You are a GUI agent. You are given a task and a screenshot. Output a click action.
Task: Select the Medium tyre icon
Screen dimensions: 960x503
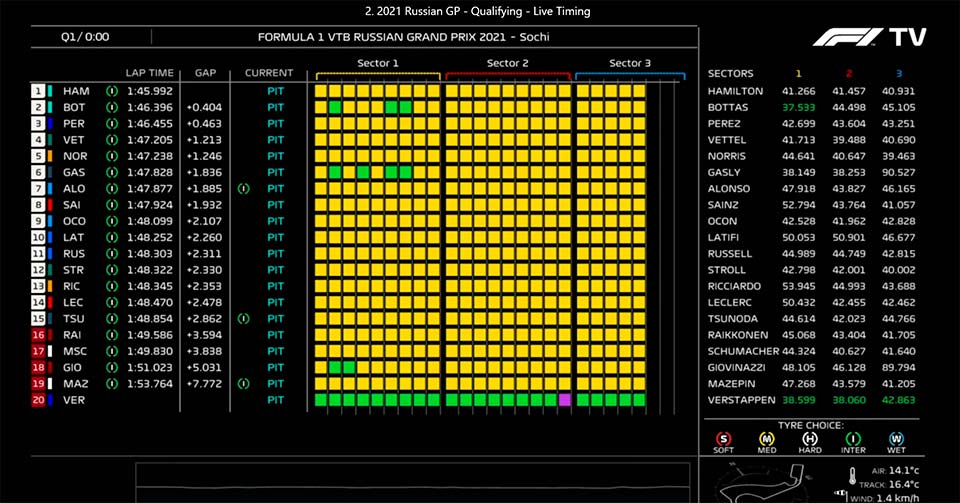coord(767,436)
